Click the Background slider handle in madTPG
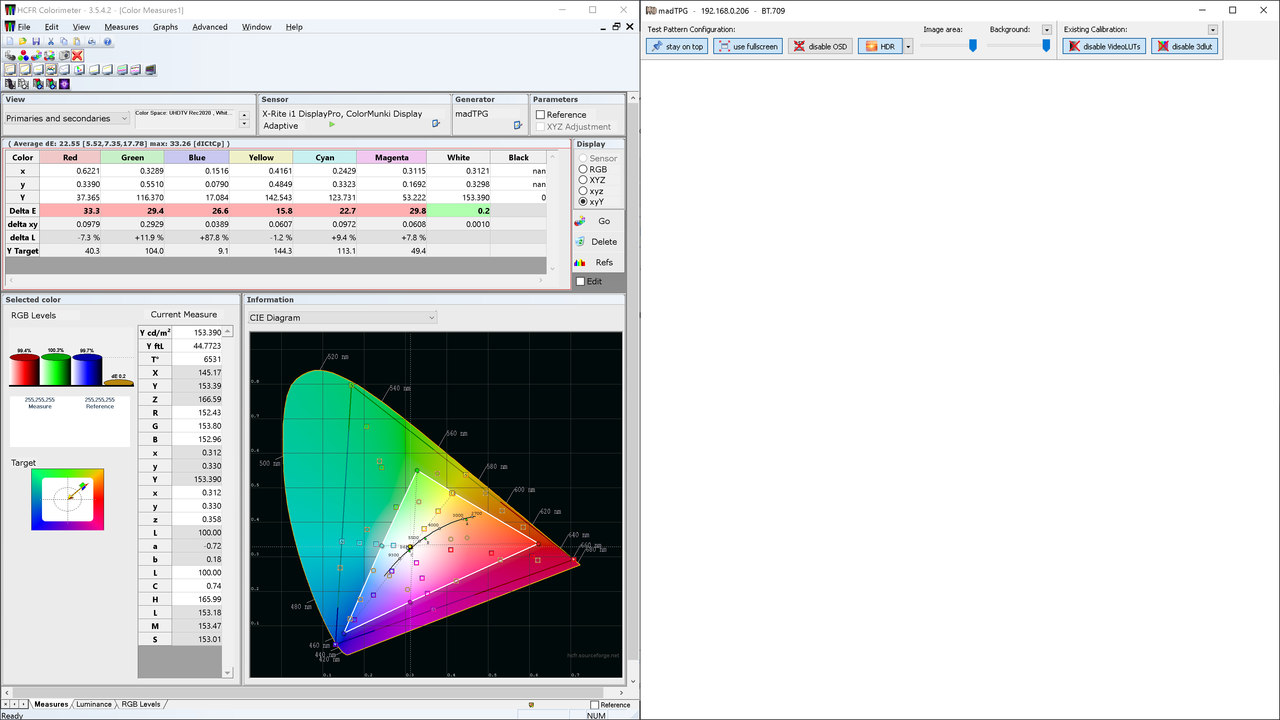Viewport: 1280px width, 720px height. (x=1046, y=45)
